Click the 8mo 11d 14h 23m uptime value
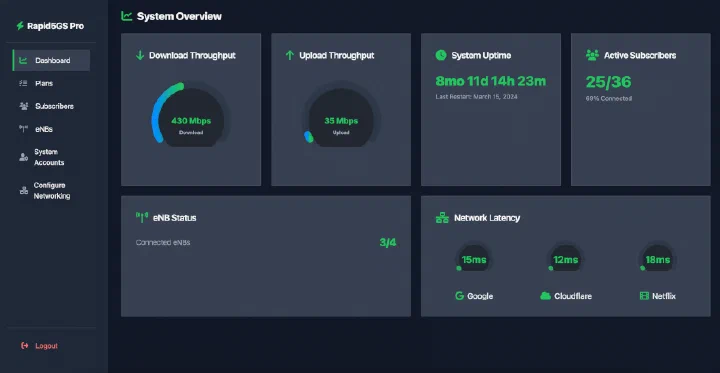Viewport: 720px width, 373px height. (x=490, y=81)
